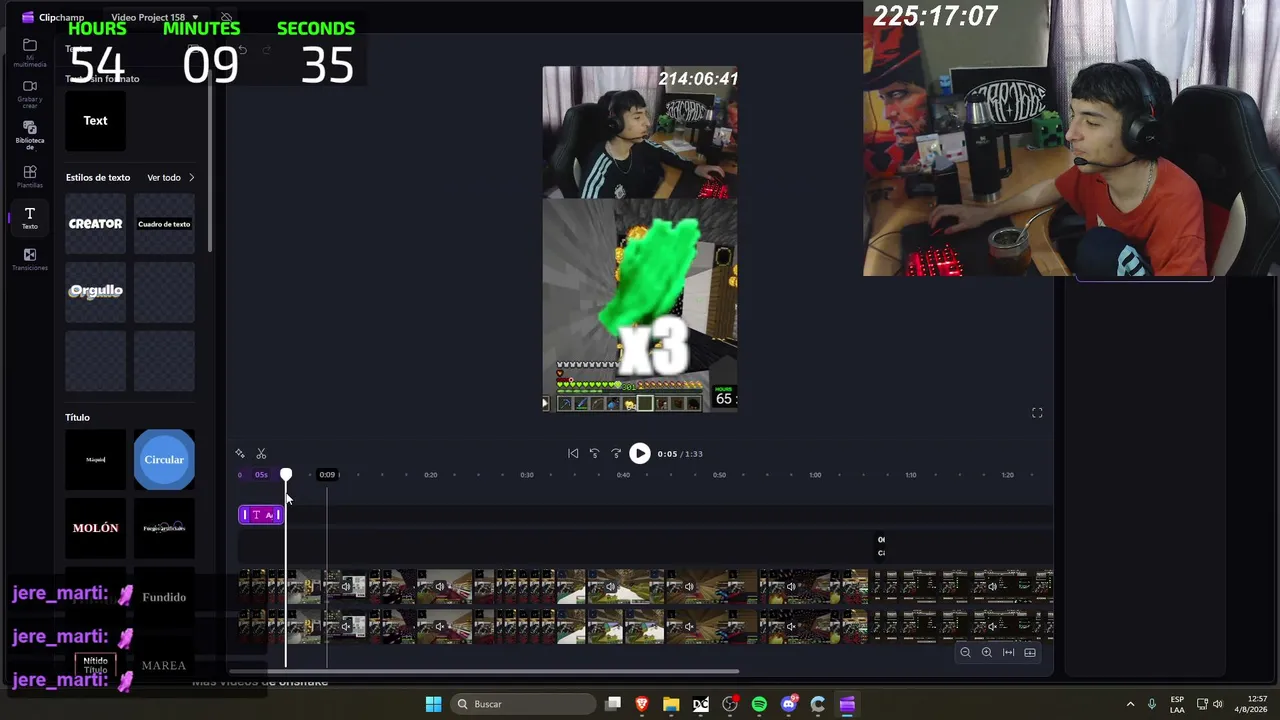Image resolution: width=1280 pixels, height=720 pixels.
Task: Open the Windows Start menu
Action: [433, 704]
